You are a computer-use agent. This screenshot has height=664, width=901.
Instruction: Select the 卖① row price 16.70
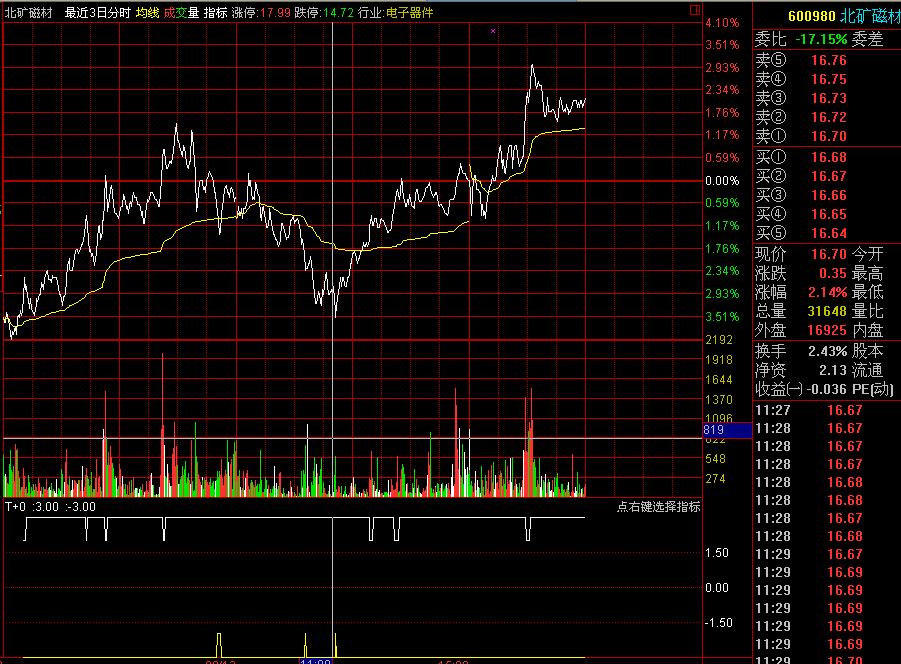pyautogui.click(x=829, y=136)
